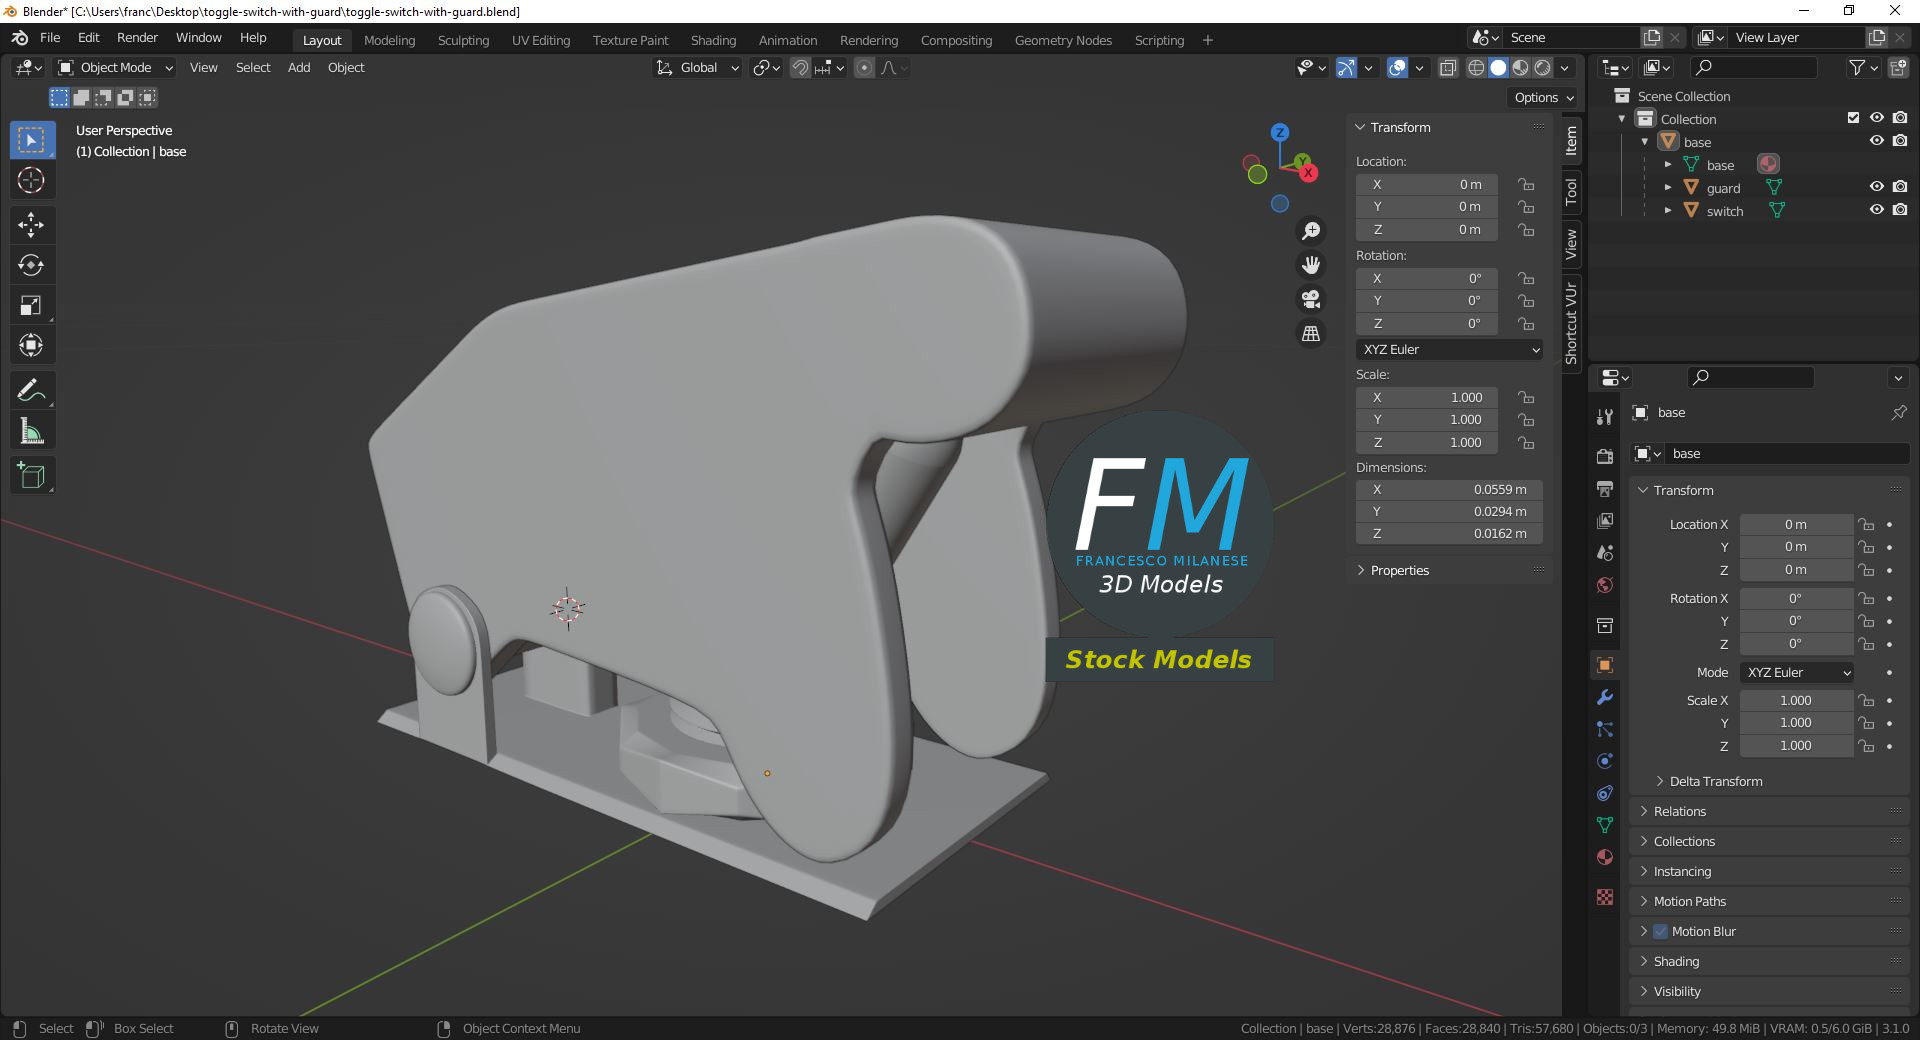The image size is (1920, 1040).
Task: Pick the Move tool in the toolbar
Action: point(32,225)
